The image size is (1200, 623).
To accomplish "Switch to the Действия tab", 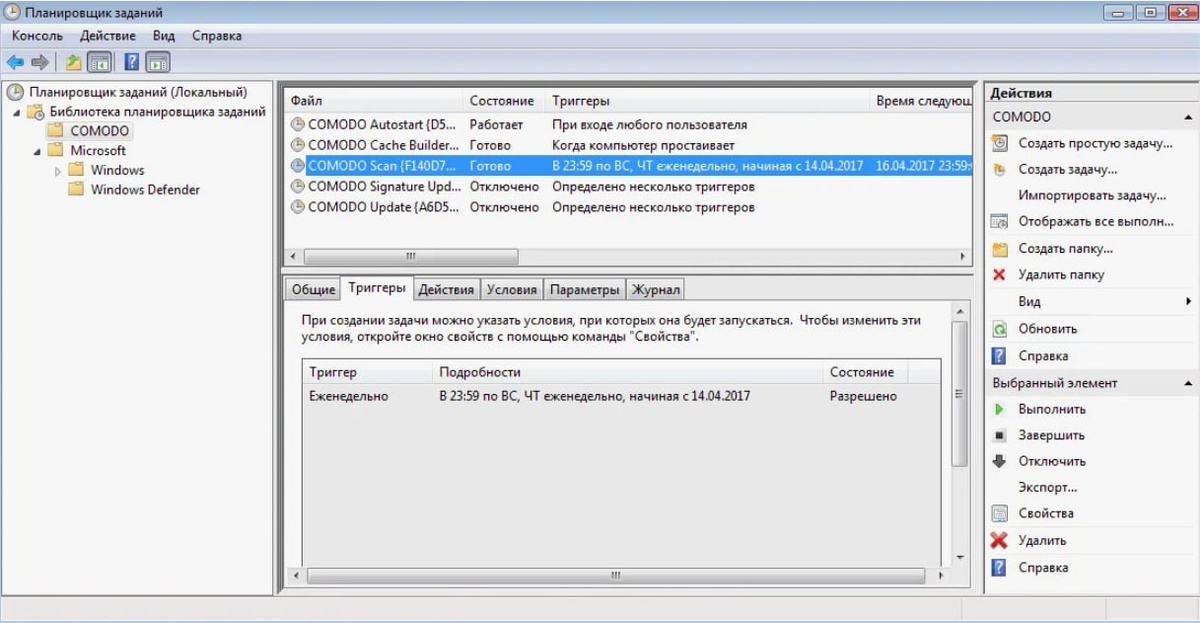I will point(446,290).
